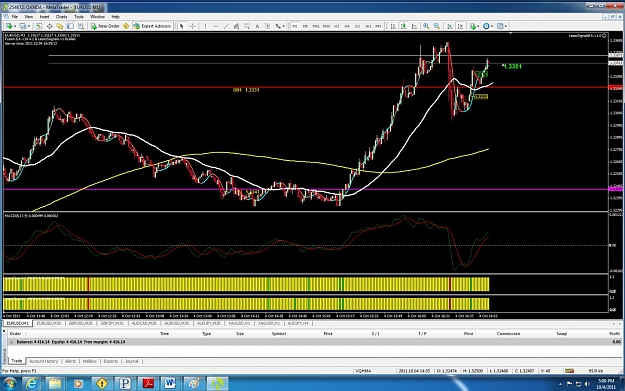Toggle chart Auto Scroll icon
This screenshot has width=625, height=391.
click(x=449, y=26)
